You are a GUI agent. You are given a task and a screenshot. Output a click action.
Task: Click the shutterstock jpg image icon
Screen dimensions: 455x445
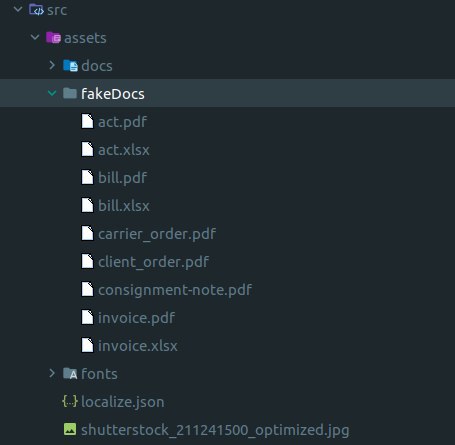click(x=70, y=429)
